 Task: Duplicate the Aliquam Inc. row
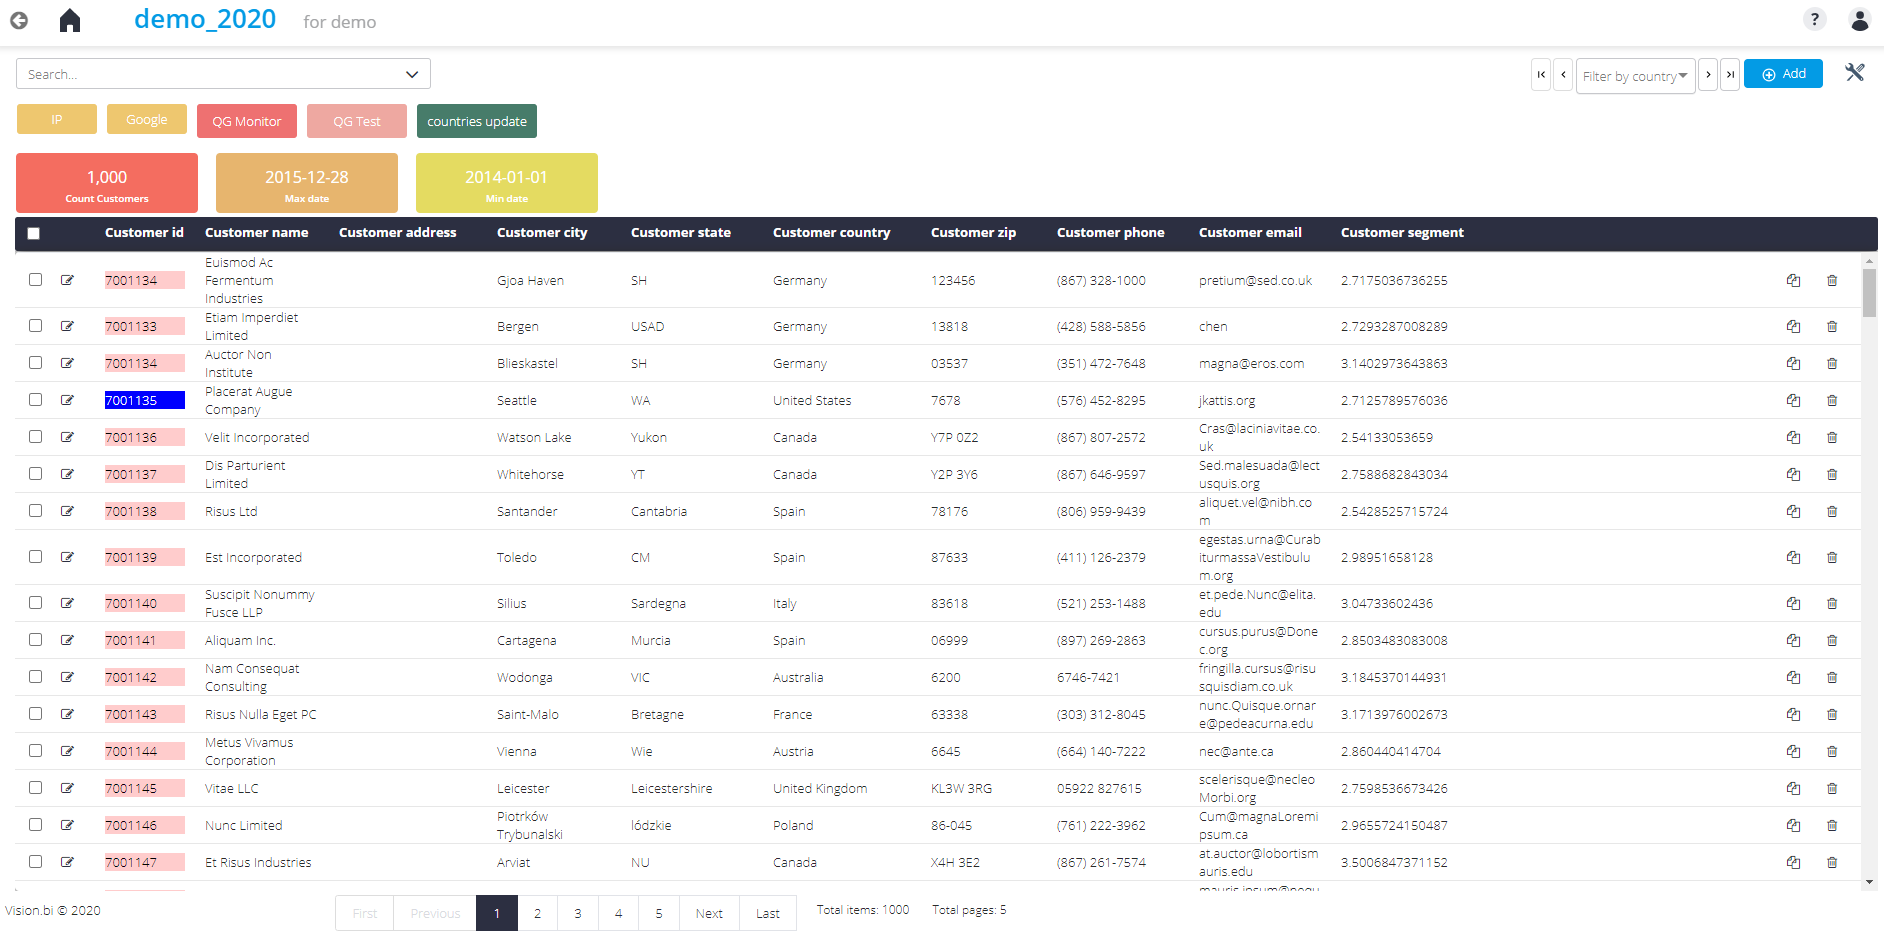1793,640
